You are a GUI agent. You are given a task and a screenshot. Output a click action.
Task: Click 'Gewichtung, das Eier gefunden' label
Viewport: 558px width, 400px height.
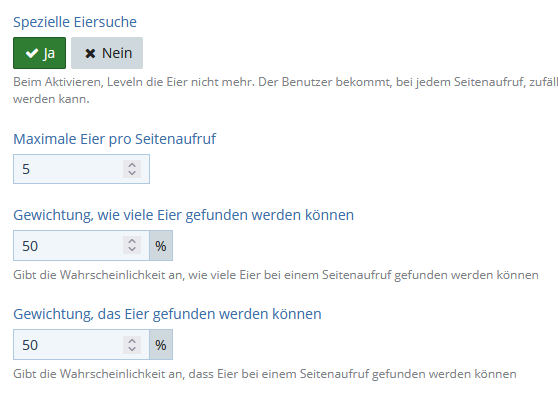click(x=167, y=314)
